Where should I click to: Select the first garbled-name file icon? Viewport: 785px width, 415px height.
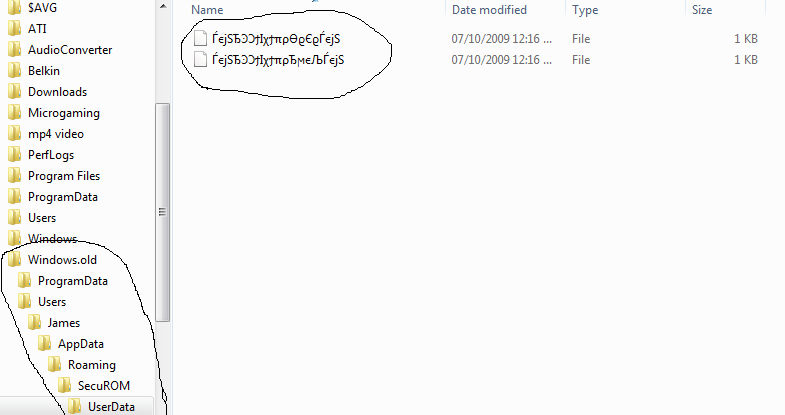200,39
